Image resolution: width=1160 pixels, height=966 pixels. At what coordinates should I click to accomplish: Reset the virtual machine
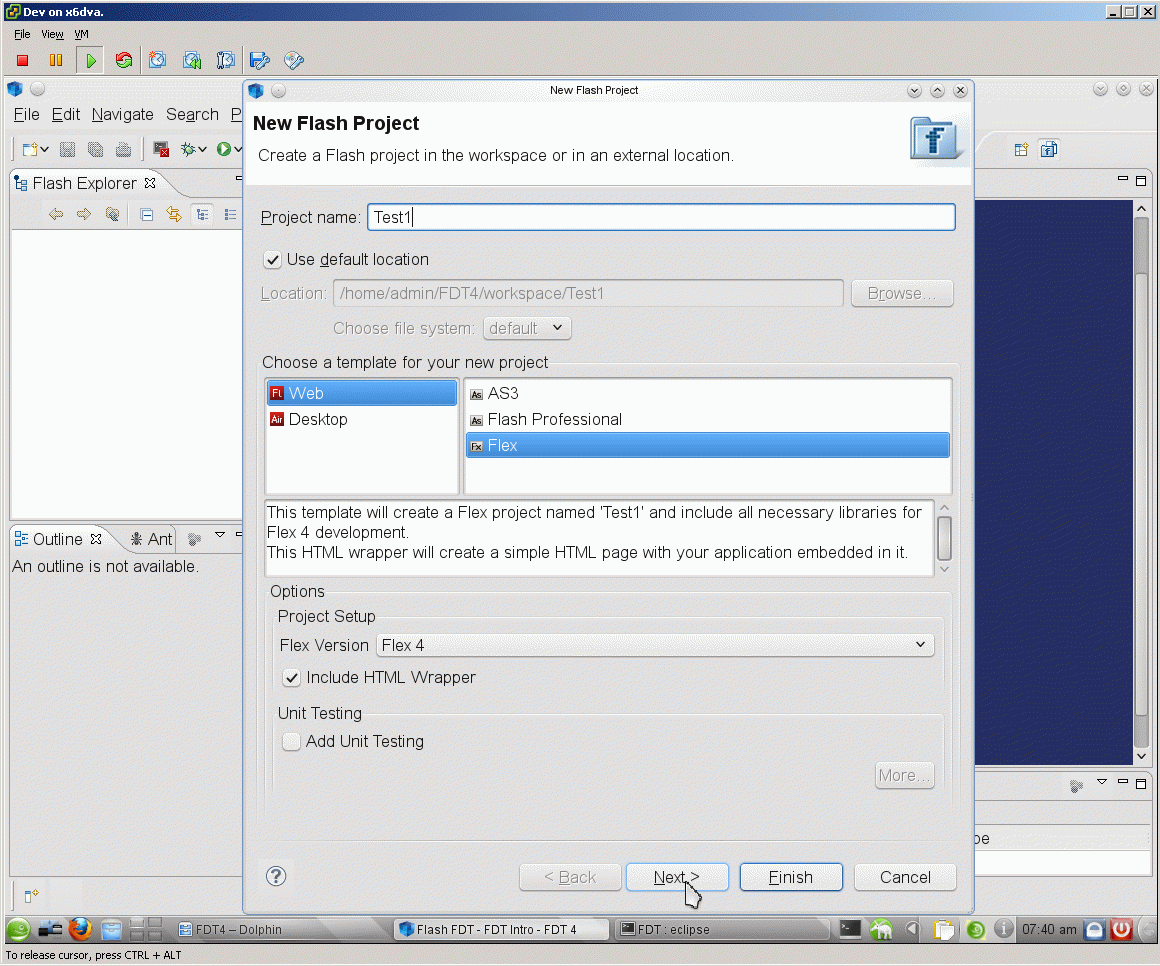(124, 61)
